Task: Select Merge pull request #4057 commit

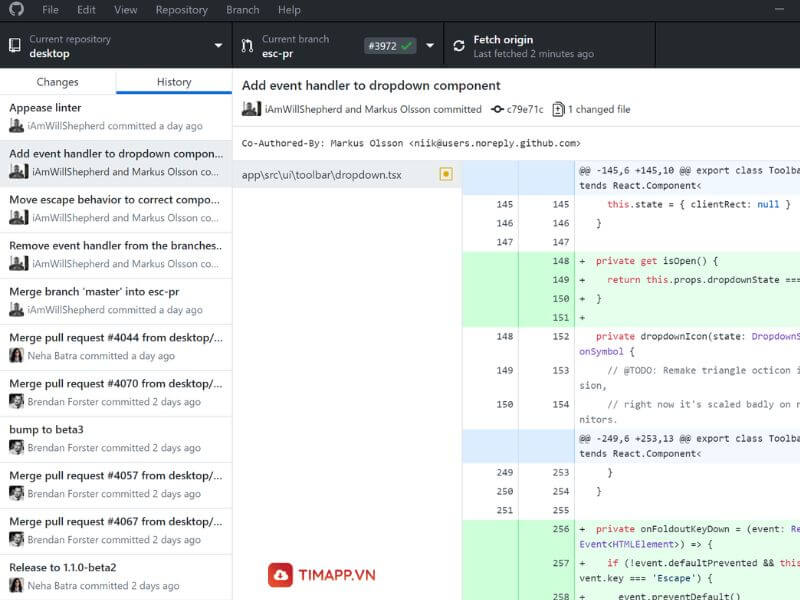Action: [116, 484]
